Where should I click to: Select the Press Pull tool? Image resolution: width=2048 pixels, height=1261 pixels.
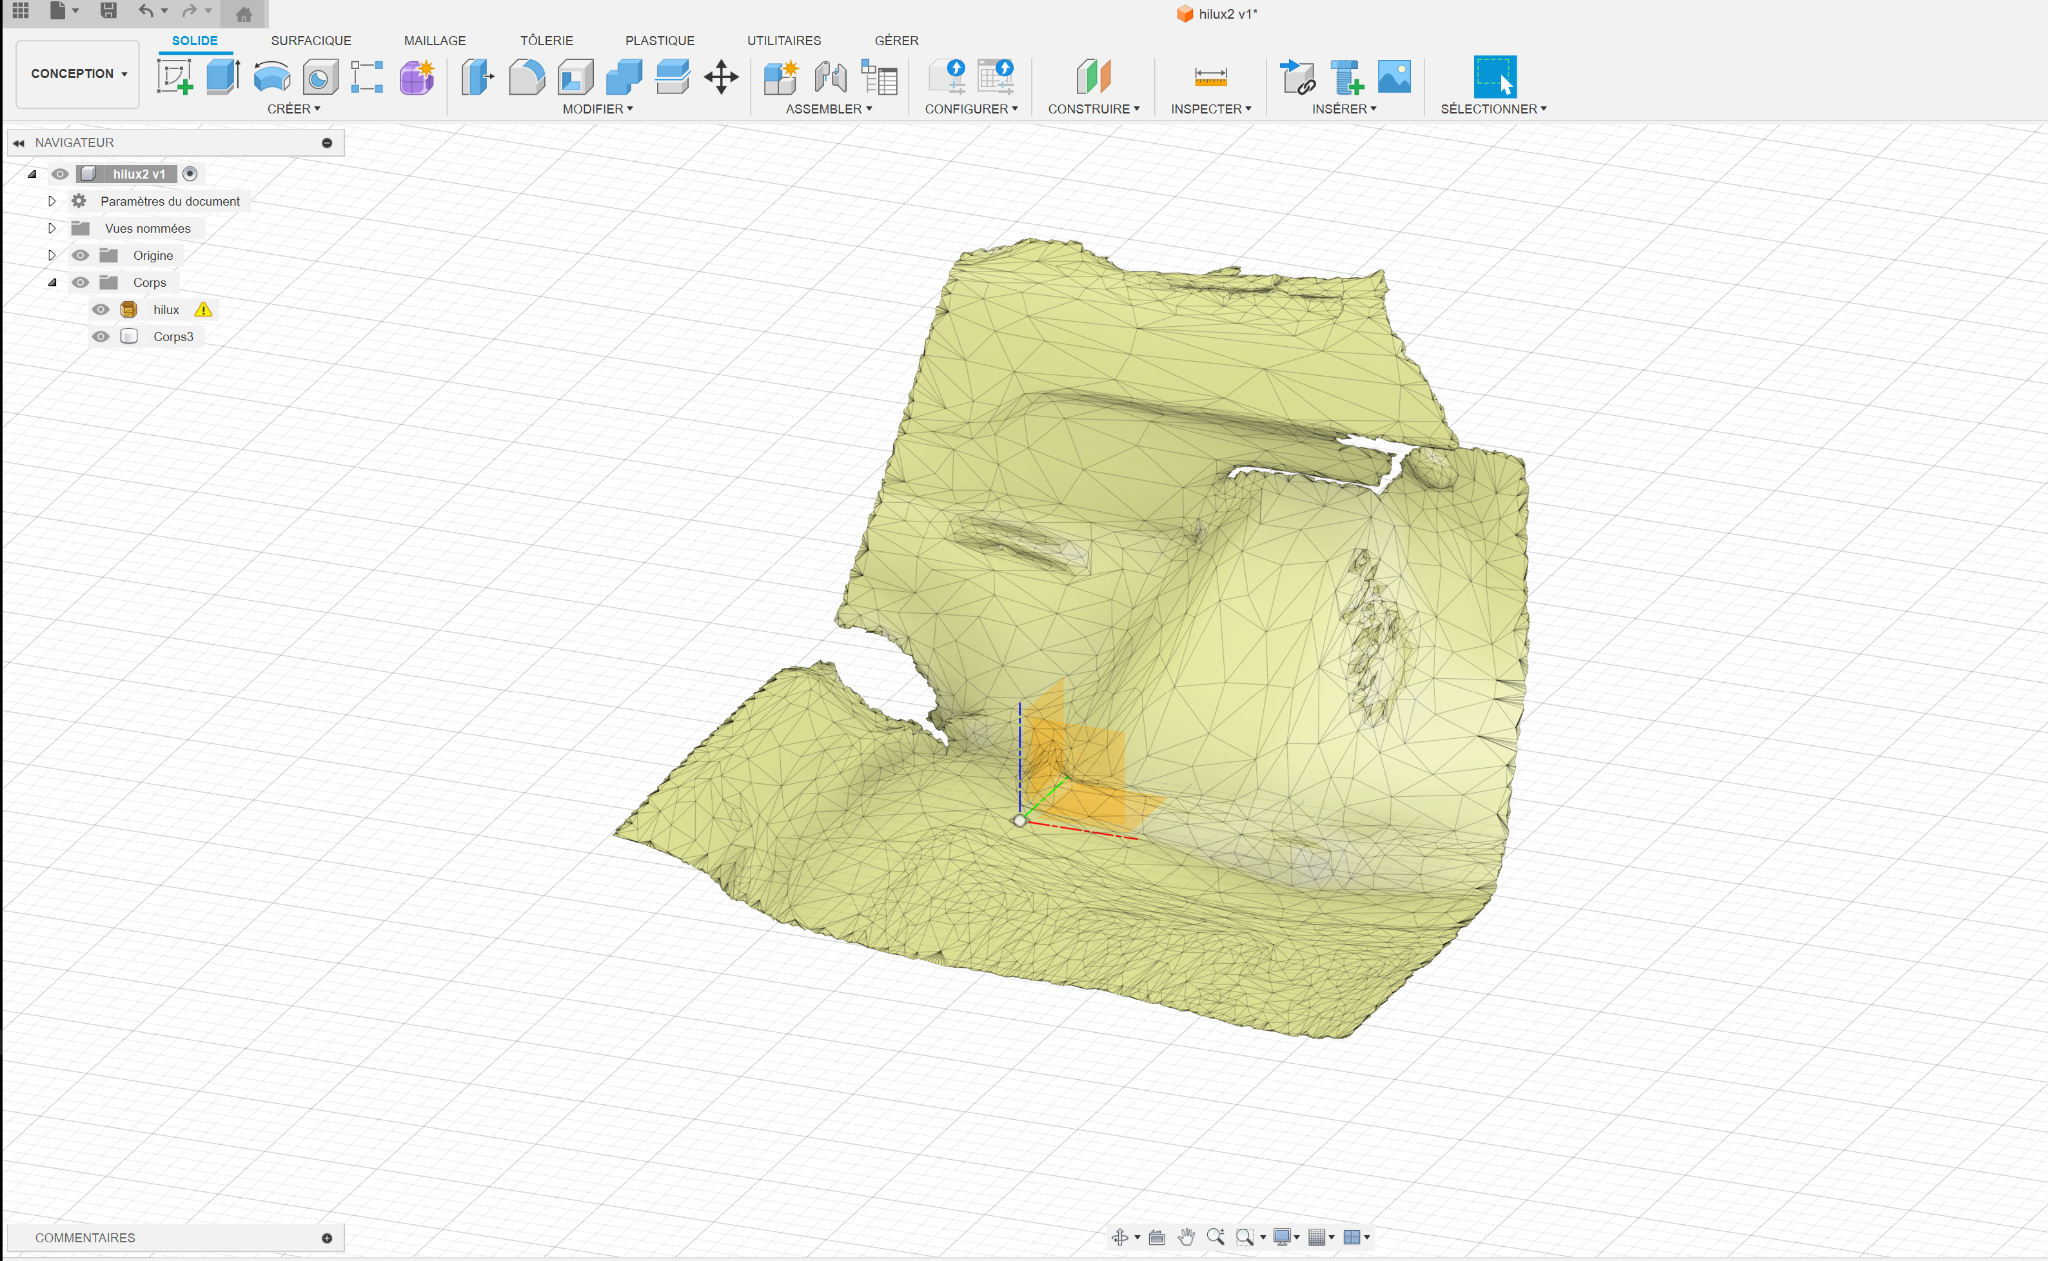tap(478, 77)
